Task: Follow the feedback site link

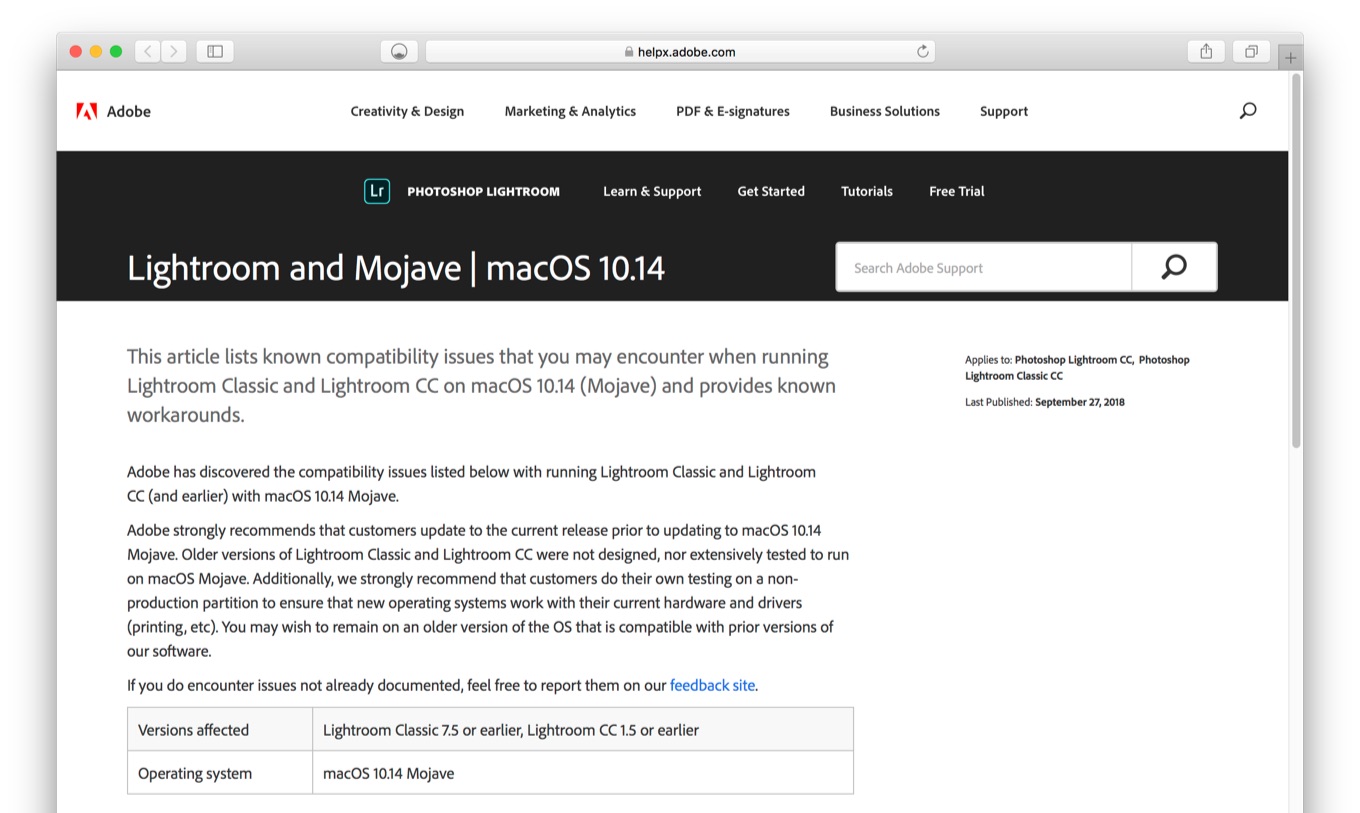Action: (x=712, y=685)
